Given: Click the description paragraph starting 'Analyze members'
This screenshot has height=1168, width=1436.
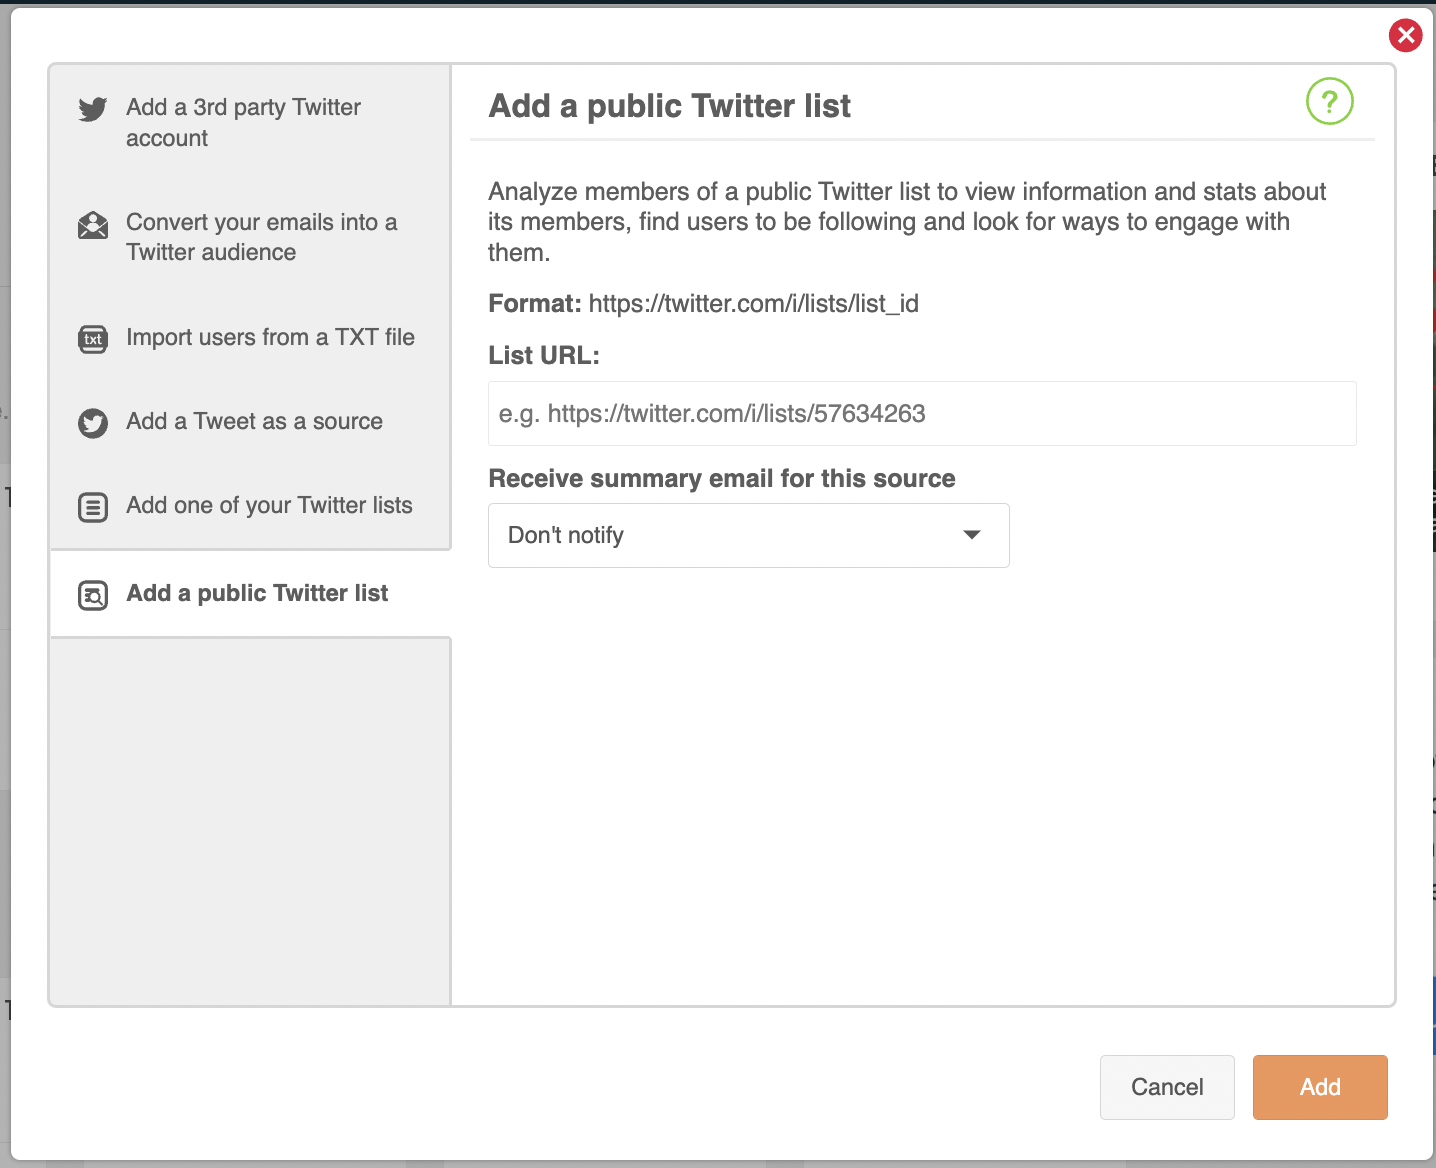Looking at the screenshot, I should [907, 221].
